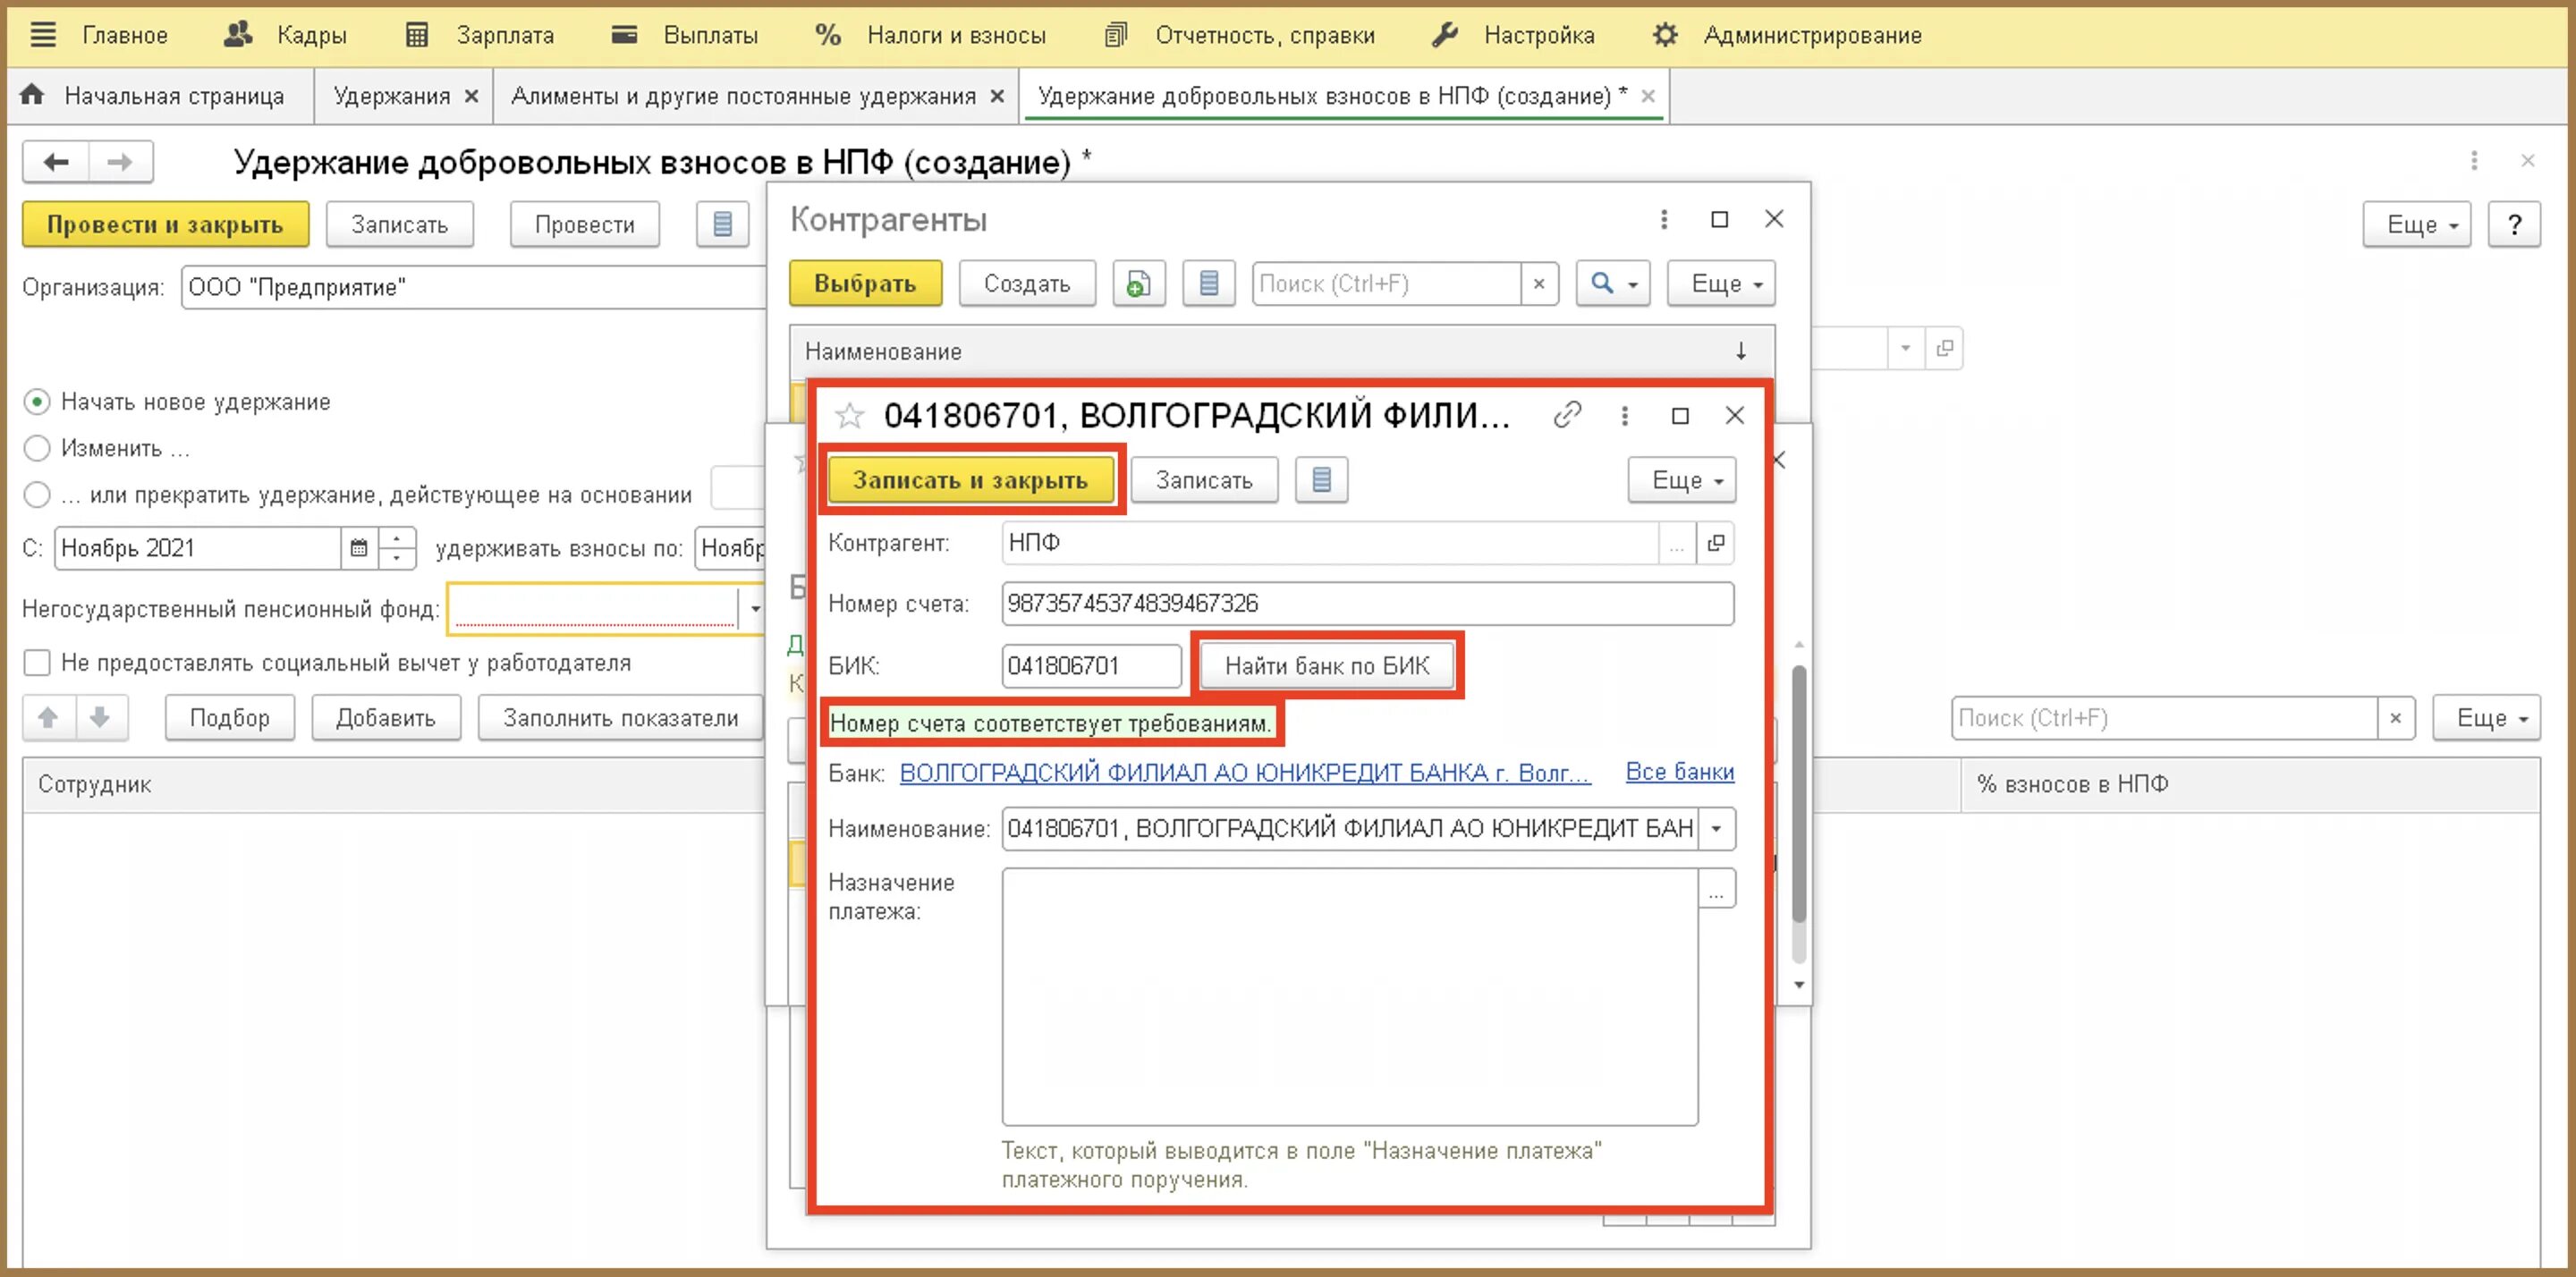This screenshot has width=2576, height=1277.
Task: Move row up arrow button
Action: 48,718
